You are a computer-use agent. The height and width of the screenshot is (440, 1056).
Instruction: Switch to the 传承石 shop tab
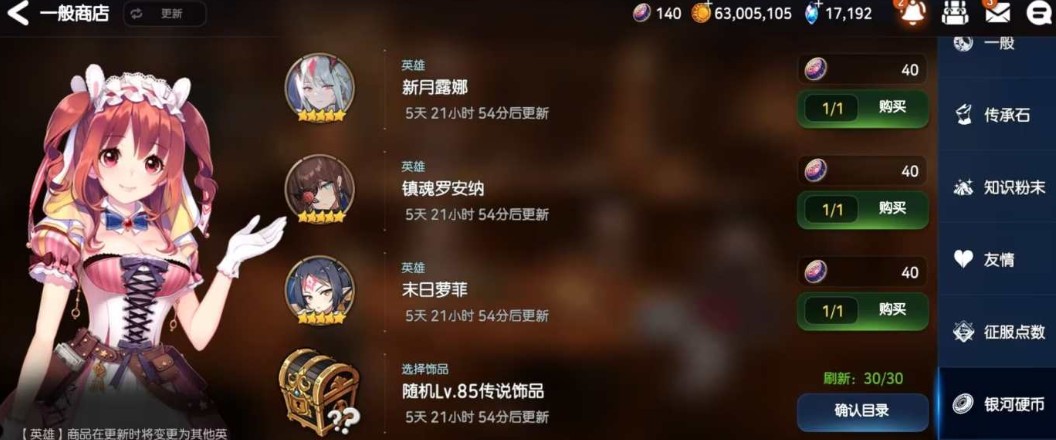click(997, 115)
